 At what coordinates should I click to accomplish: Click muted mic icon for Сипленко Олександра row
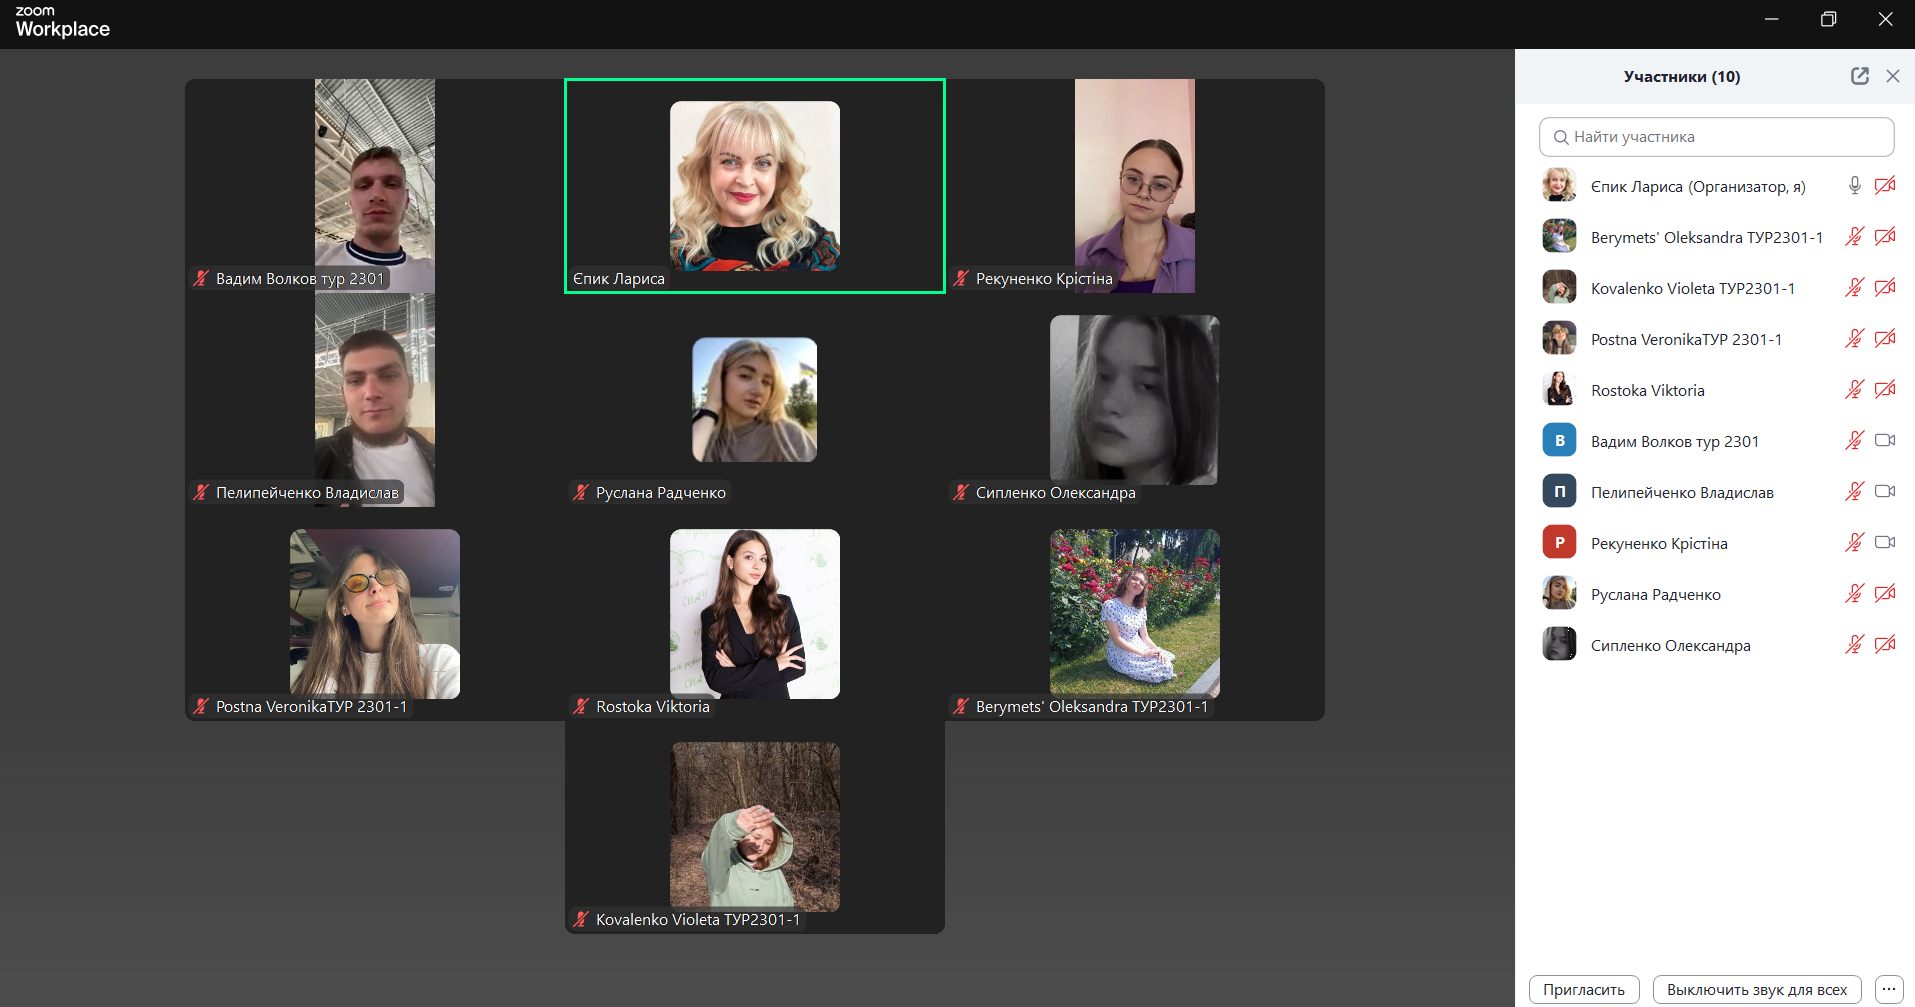(1854, 645)
